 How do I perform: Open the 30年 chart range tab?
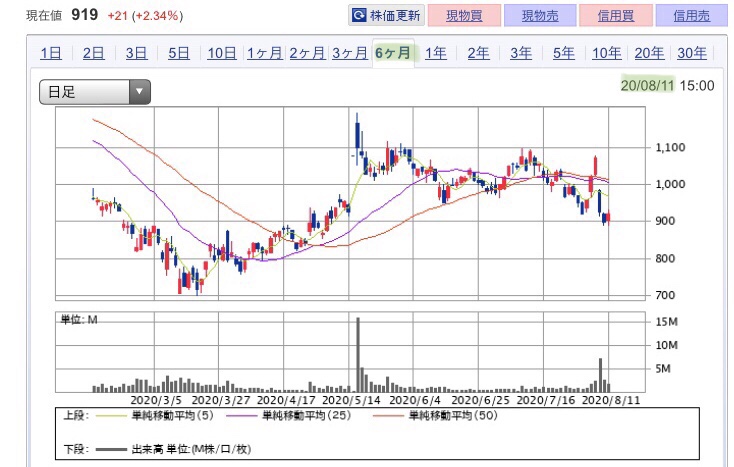(x=691, y=54)
